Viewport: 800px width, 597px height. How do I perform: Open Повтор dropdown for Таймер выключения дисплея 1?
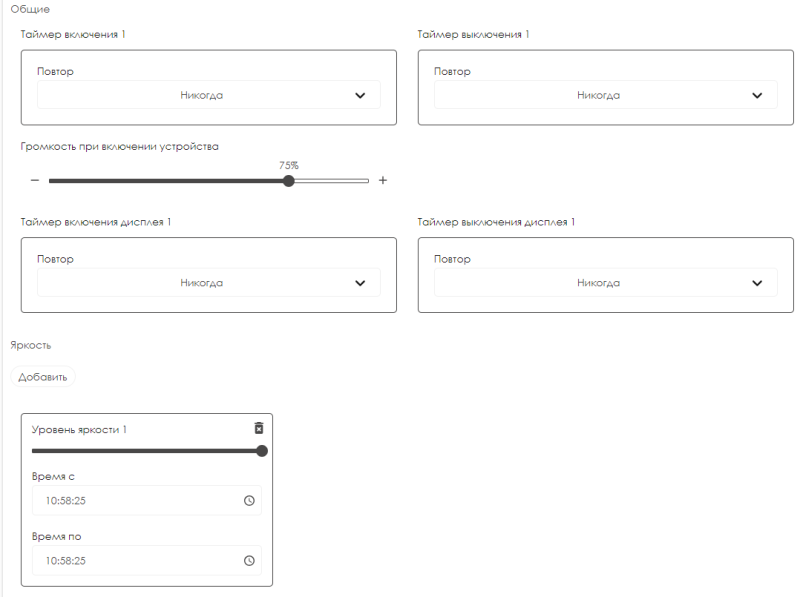tap(598, 283)
